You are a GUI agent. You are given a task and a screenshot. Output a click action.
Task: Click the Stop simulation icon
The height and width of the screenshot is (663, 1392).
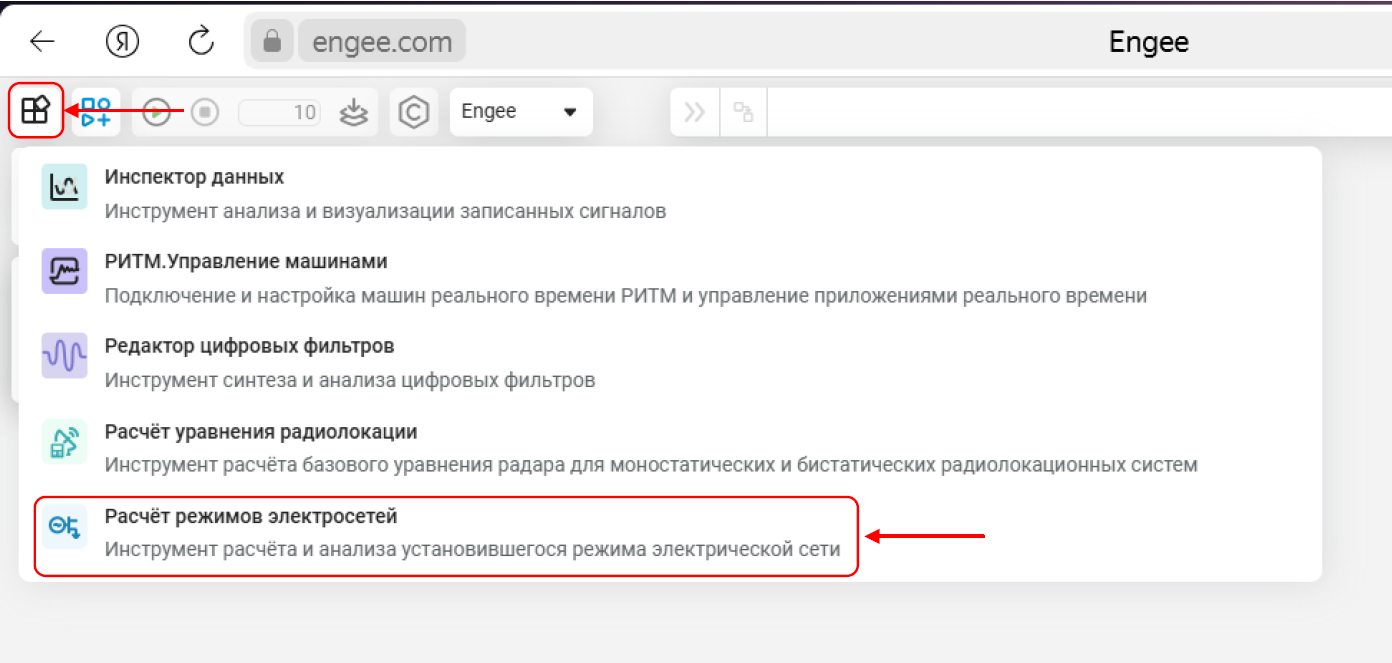204,111
